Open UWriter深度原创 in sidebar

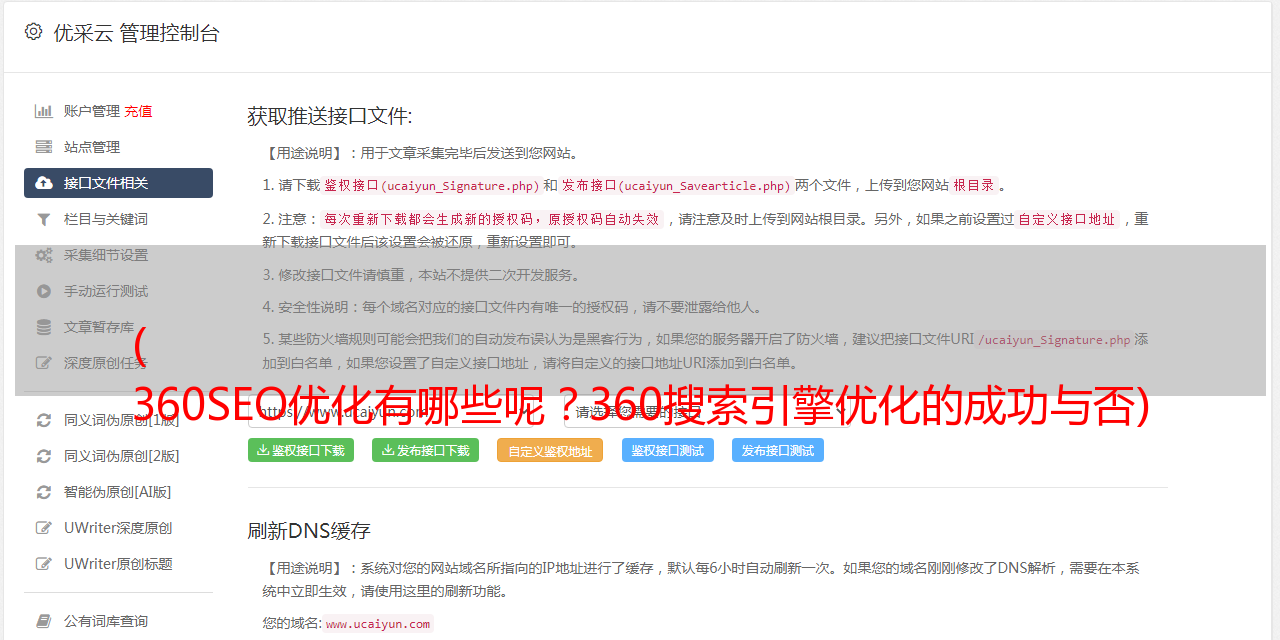(118, 528)
